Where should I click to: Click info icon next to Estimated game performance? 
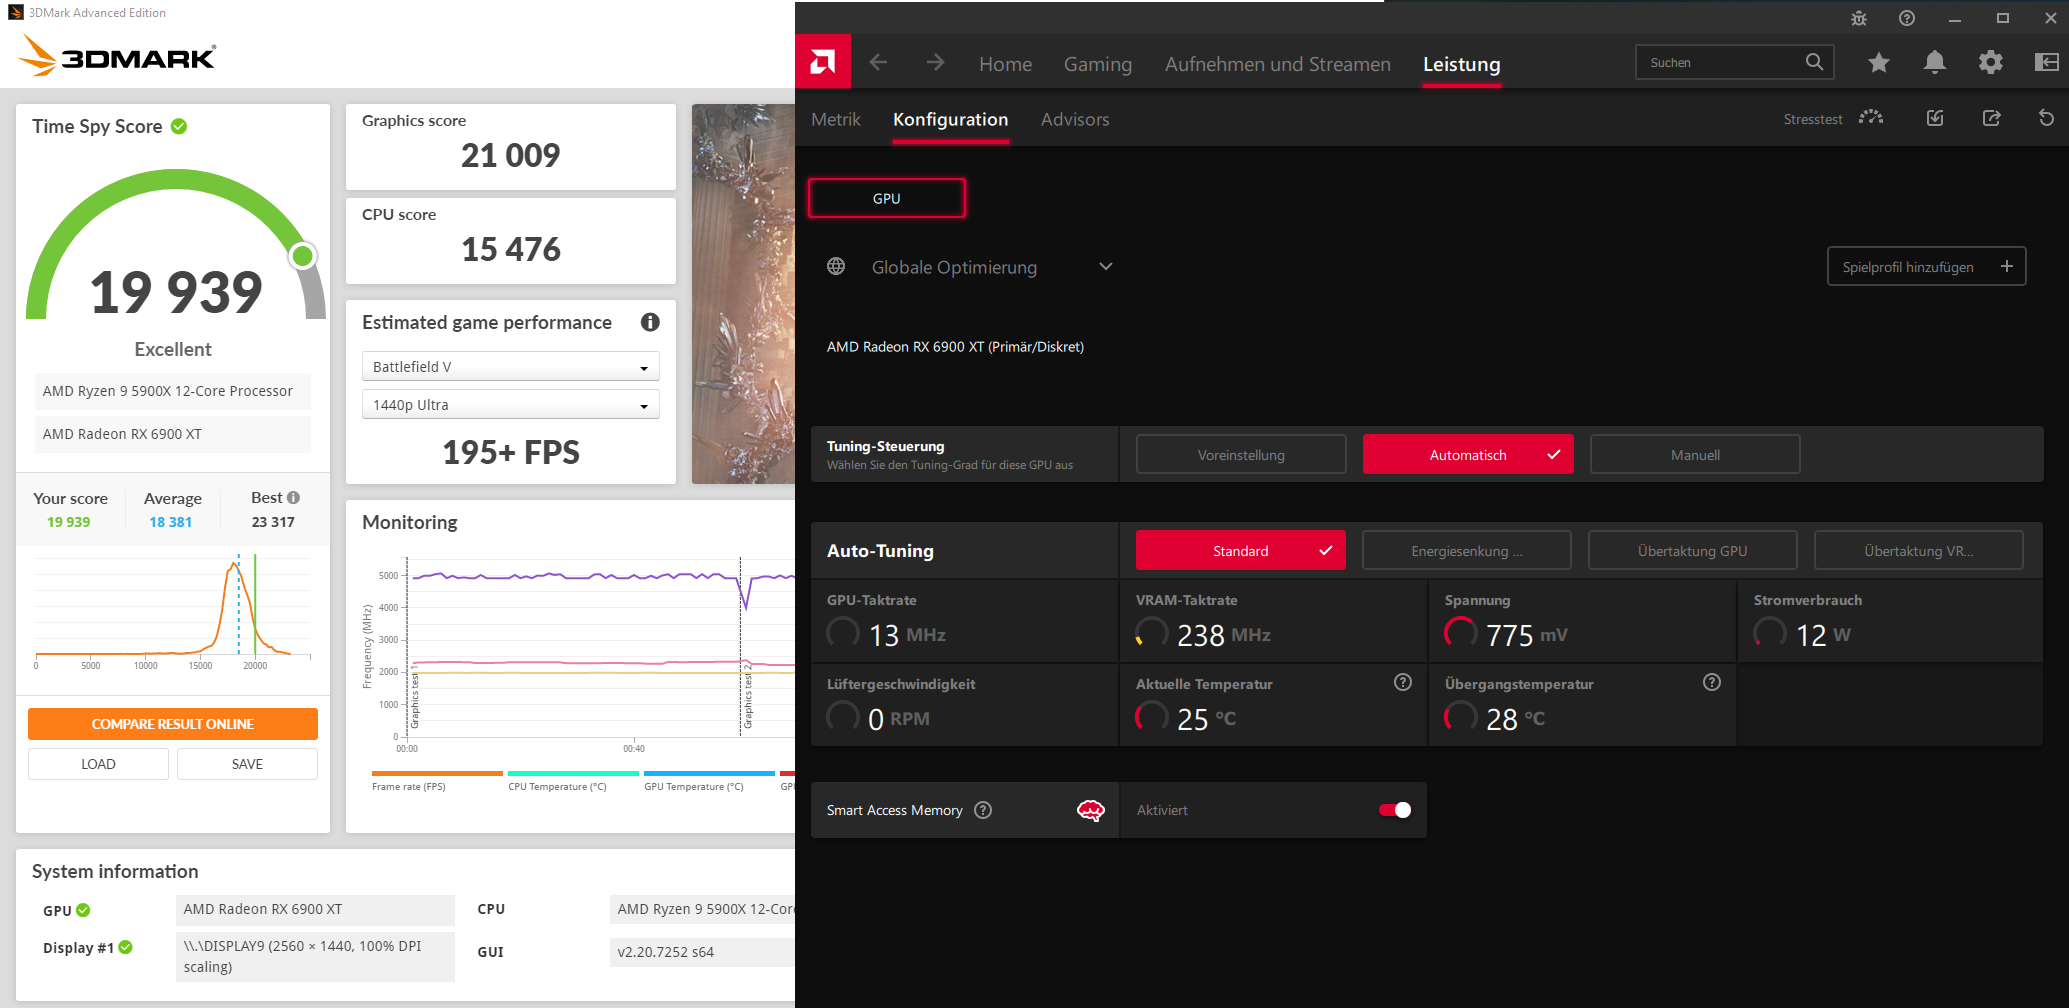pyautogui.click(x=650, y=322)
